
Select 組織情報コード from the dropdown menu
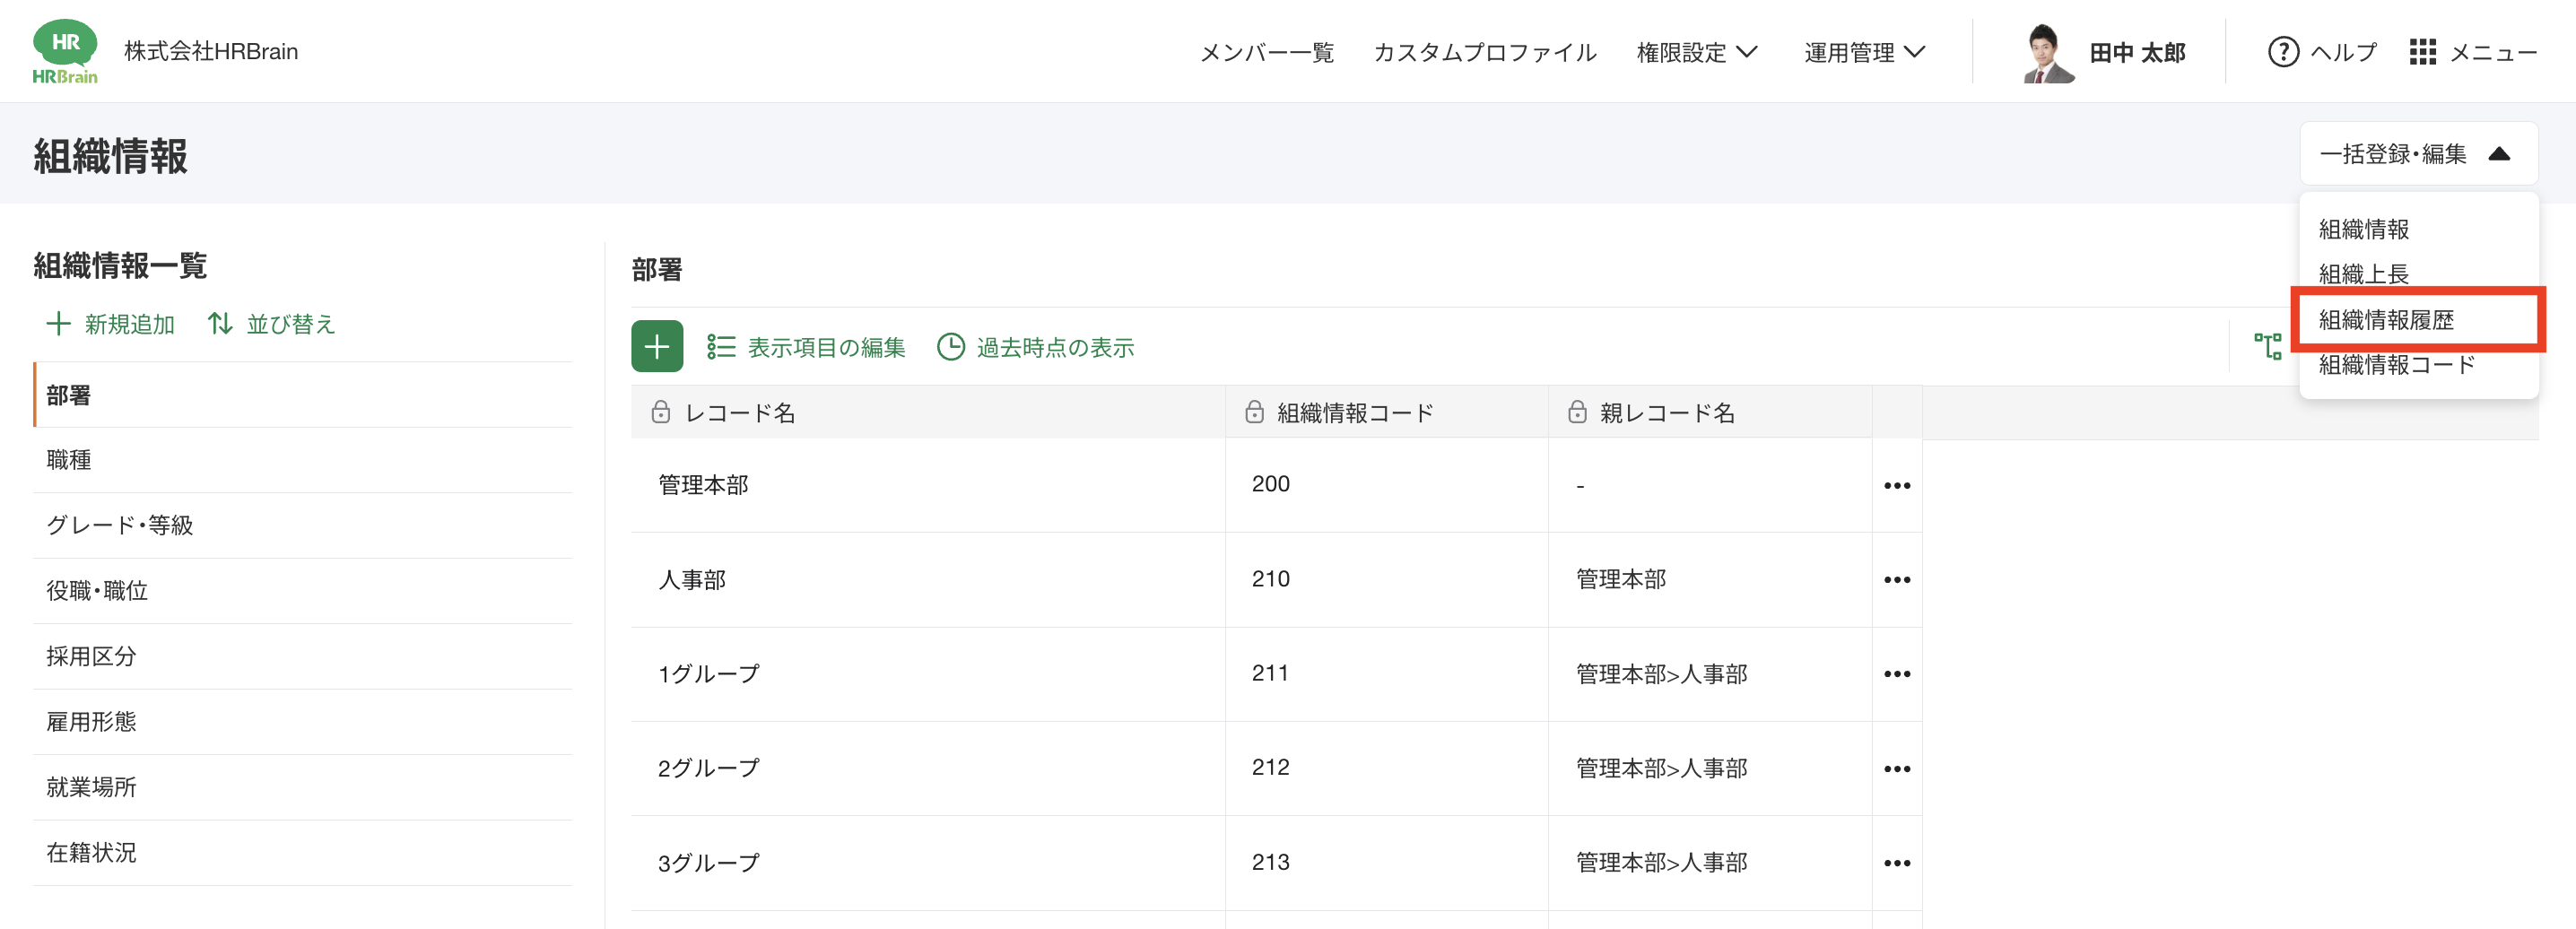[x=2396, y=365]
